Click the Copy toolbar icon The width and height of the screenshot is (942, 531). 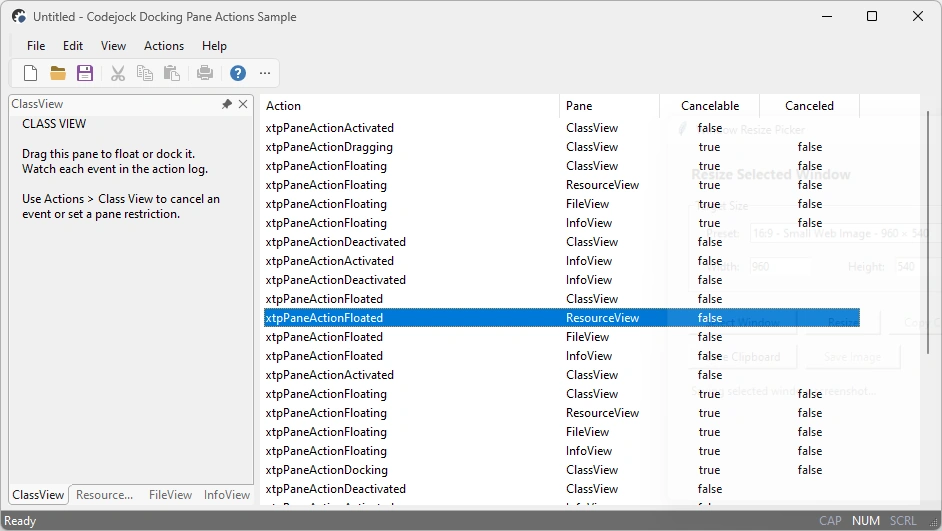145,73
